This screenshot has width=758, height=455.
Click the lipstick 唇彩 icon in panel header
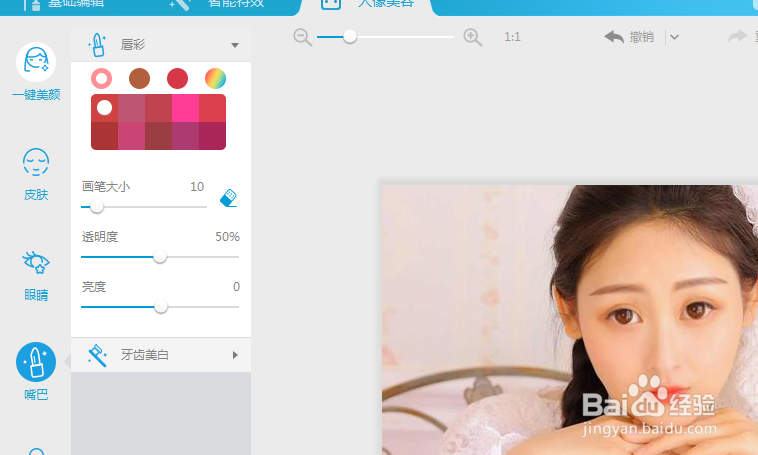[x=97, y=45]
